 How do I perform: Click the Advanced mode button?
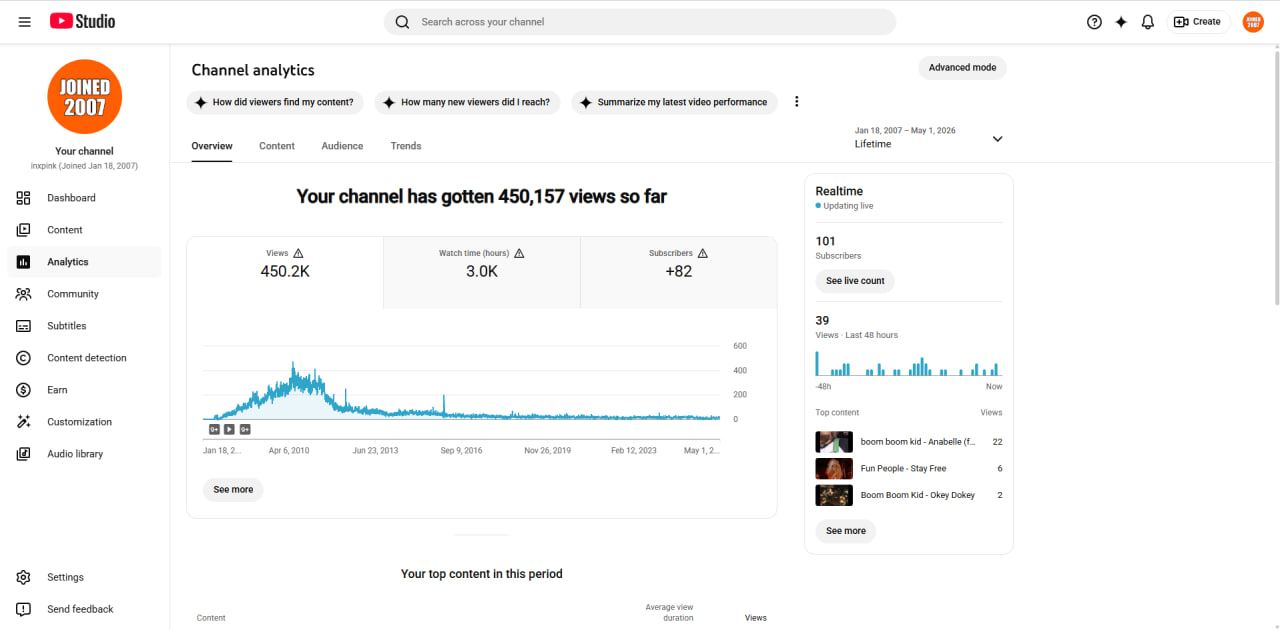pos(962,68)
